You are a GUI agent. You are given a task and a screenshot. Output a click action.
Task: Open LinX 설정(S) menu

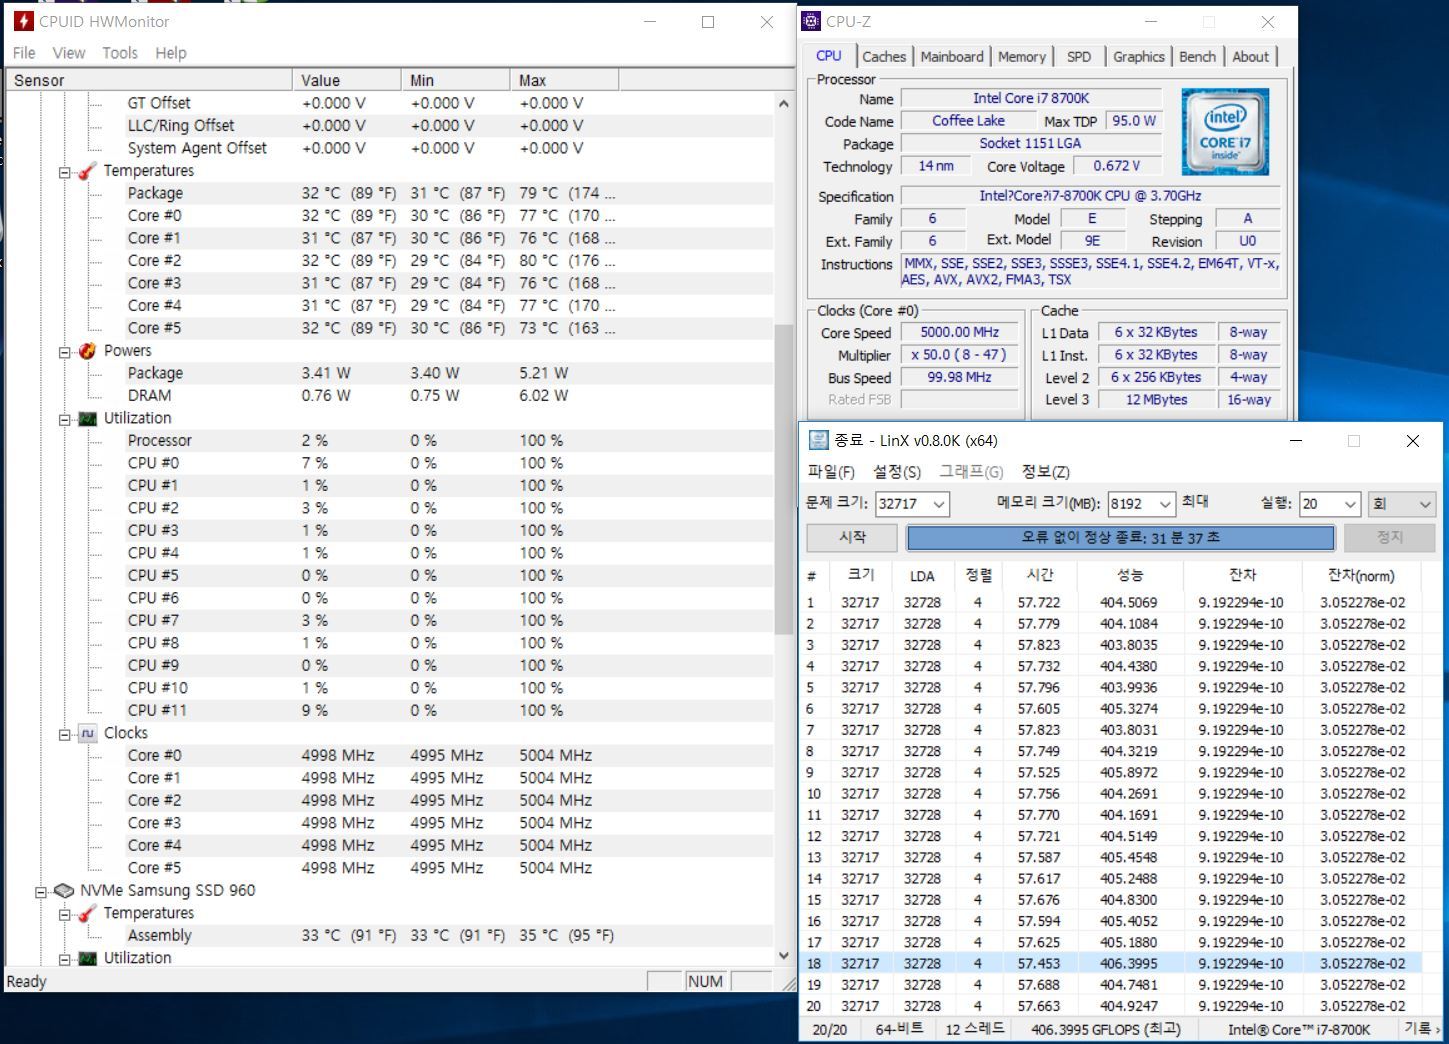click(x=897, y=472)
